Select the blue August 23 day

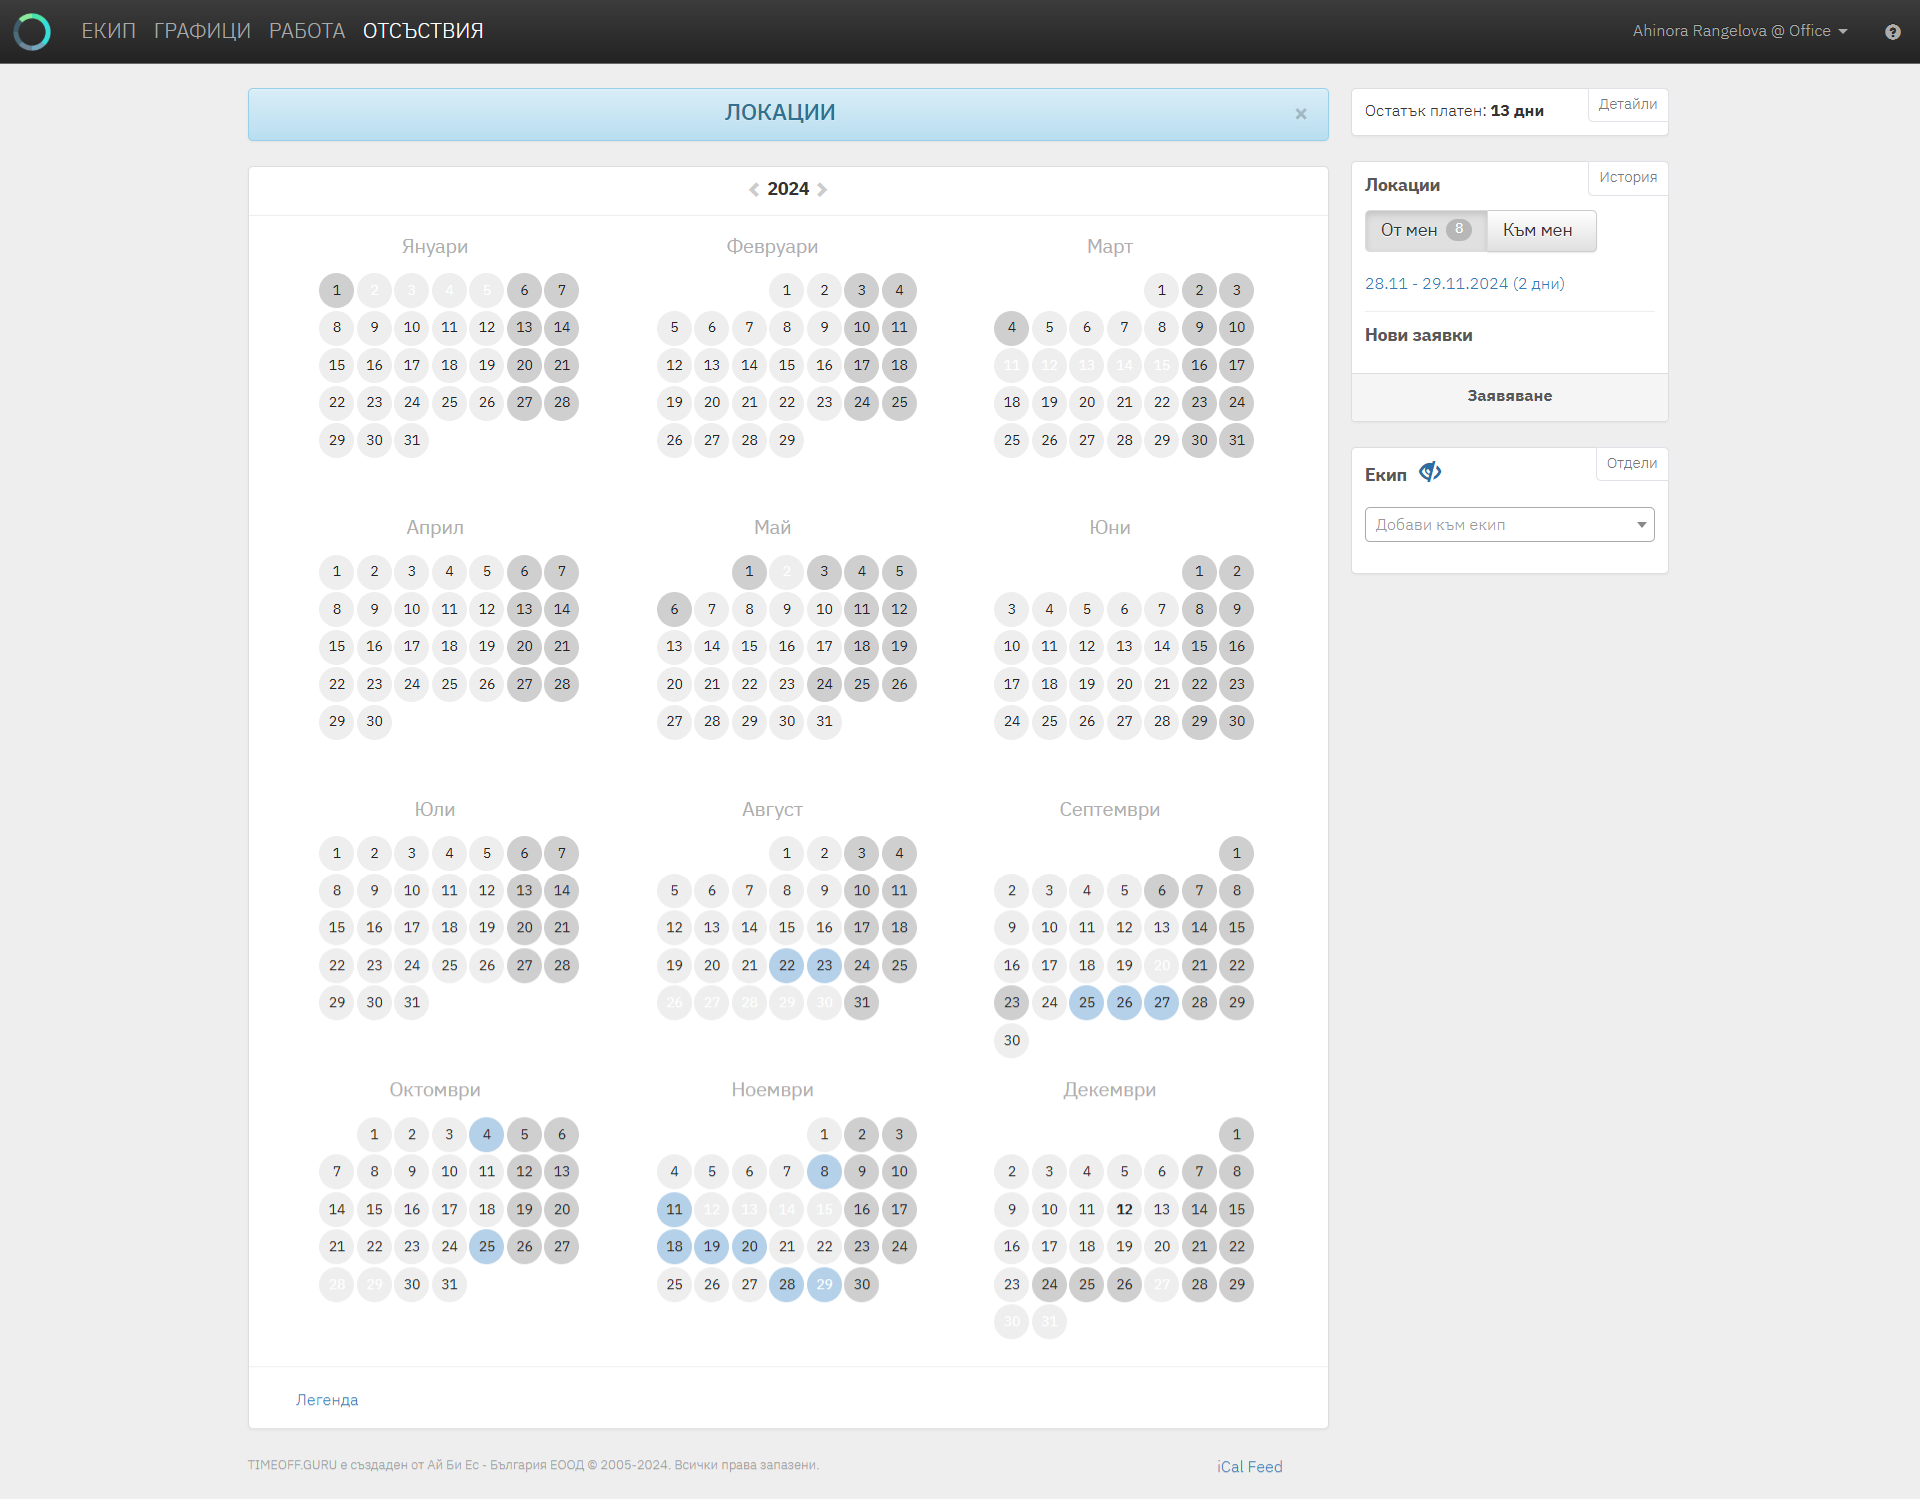pos(824,965)
